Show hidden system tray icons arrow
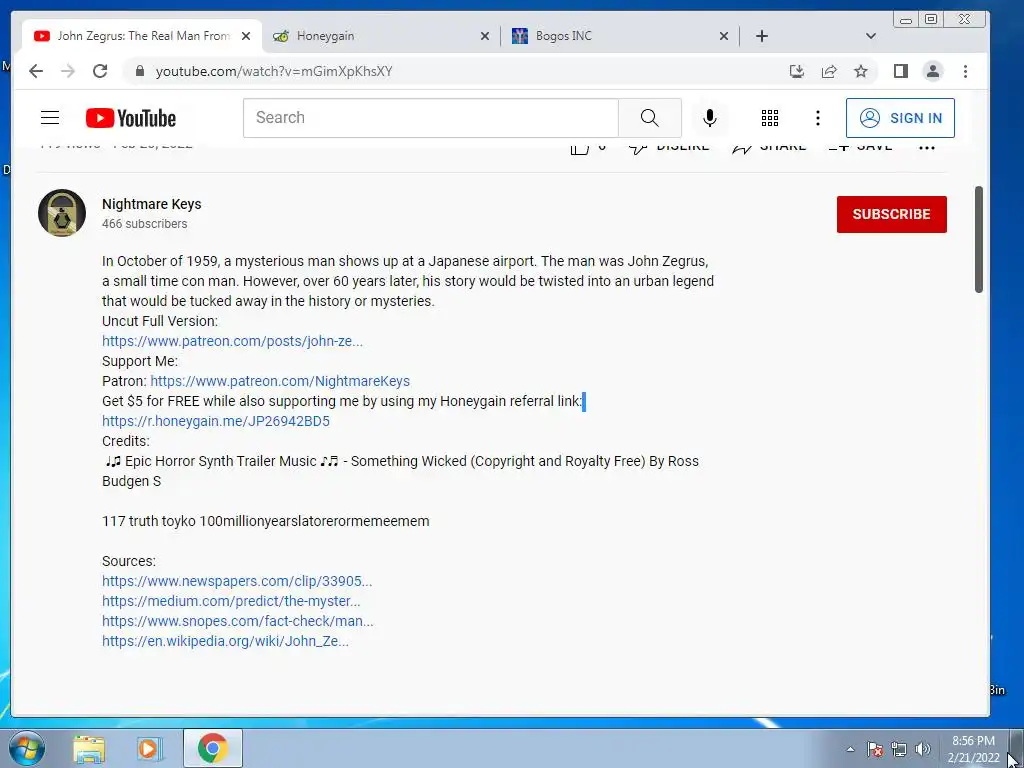 [850, 749]
